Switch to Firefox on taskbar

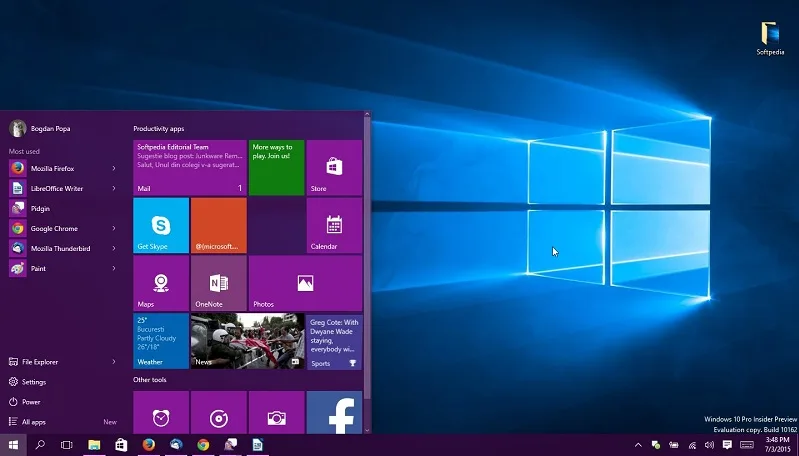pyautogui.click(x=148, y=445)
